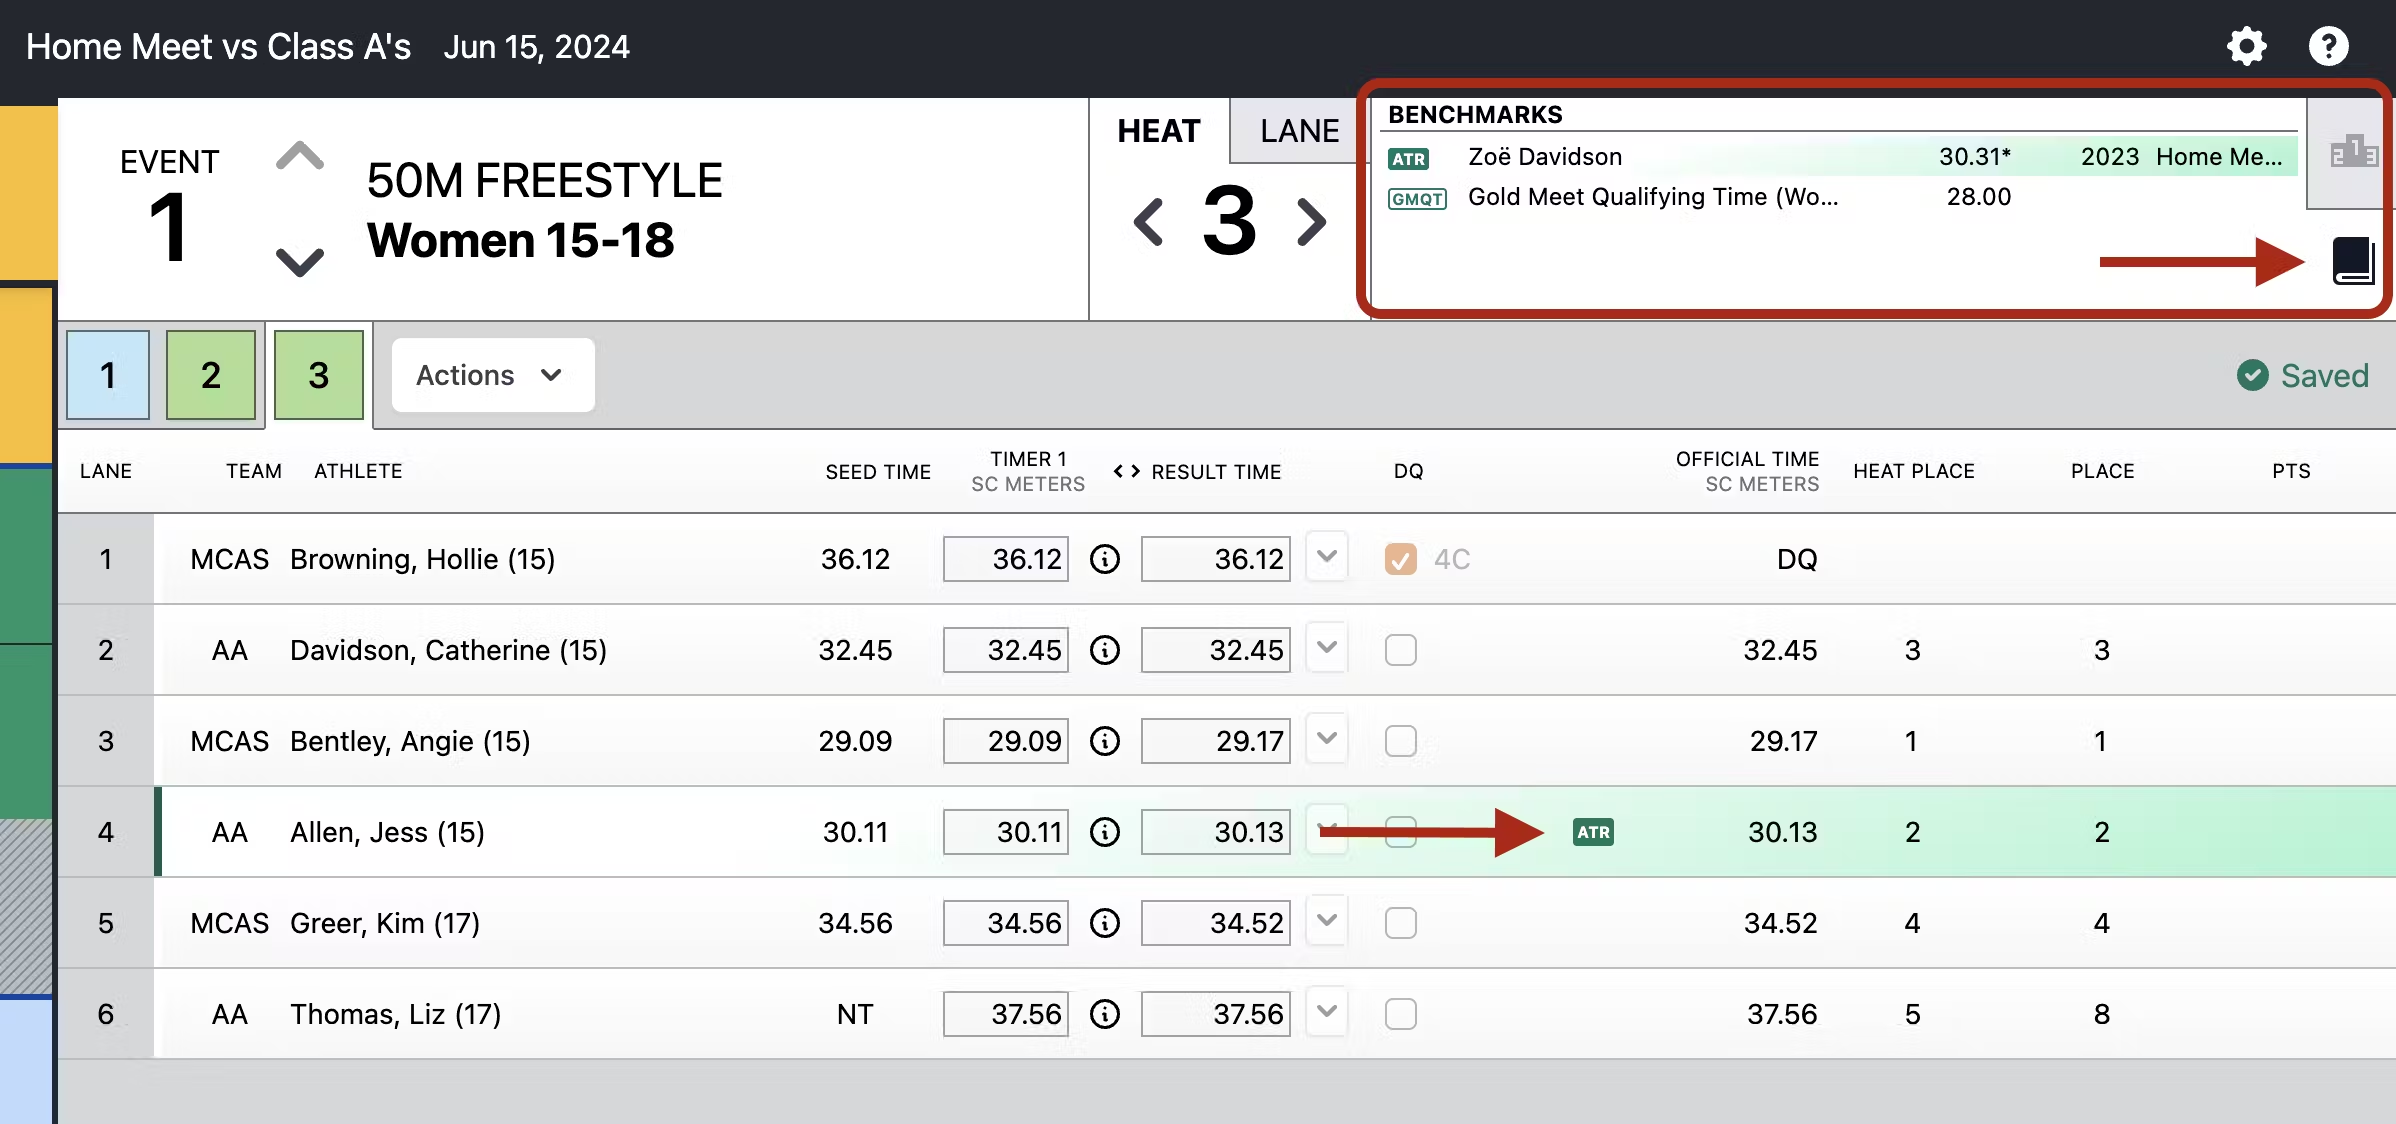This screenshot has height=1124, width=2396.
Task: Go to previous event up arrow
Action: coord(299,157)
